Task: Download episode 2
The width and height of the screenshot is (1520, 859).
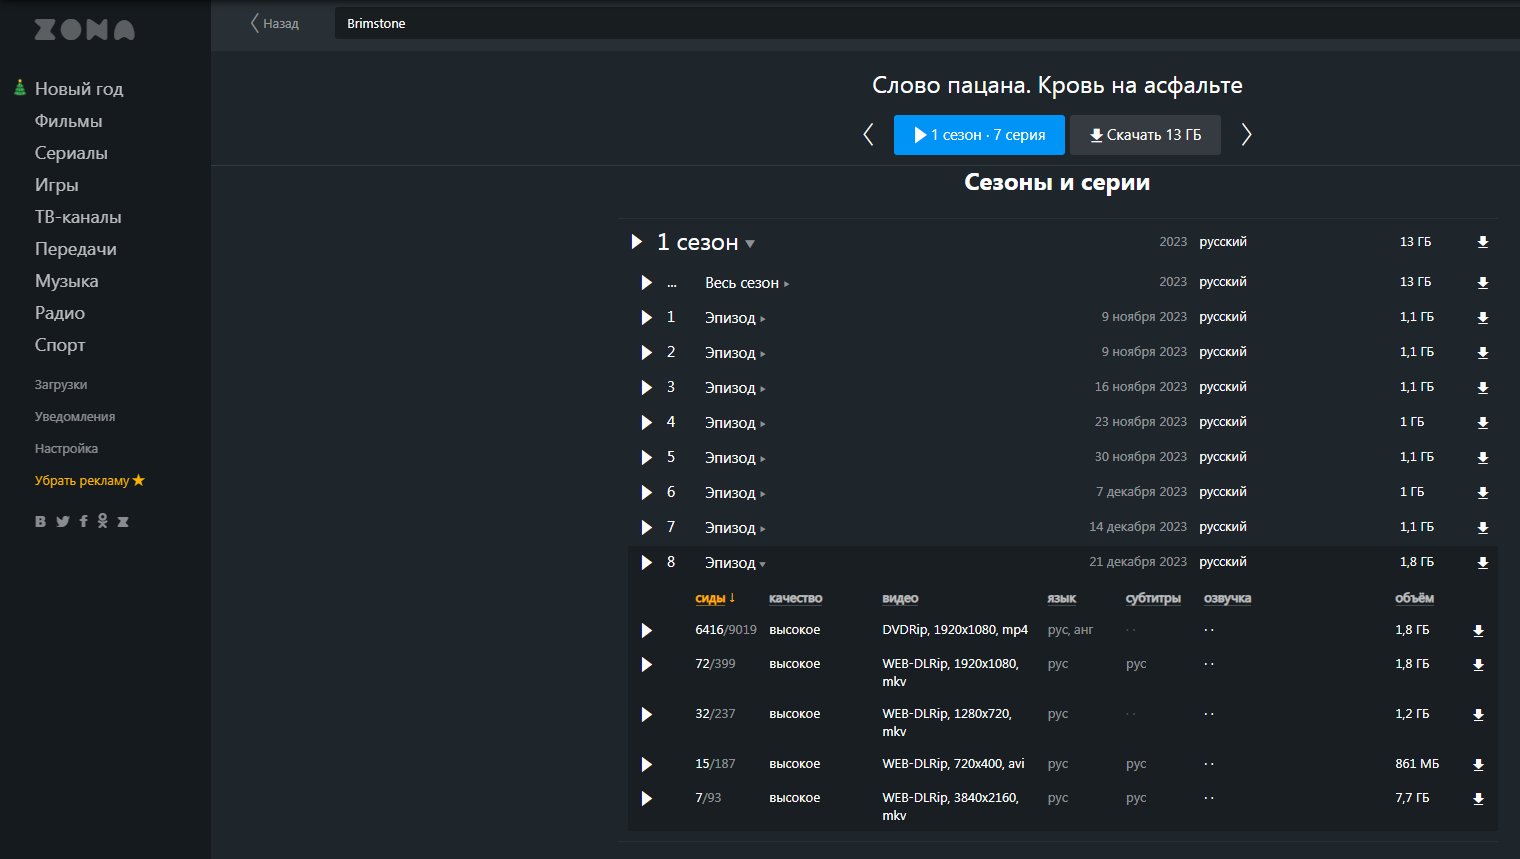Action: click(1483, 353)
